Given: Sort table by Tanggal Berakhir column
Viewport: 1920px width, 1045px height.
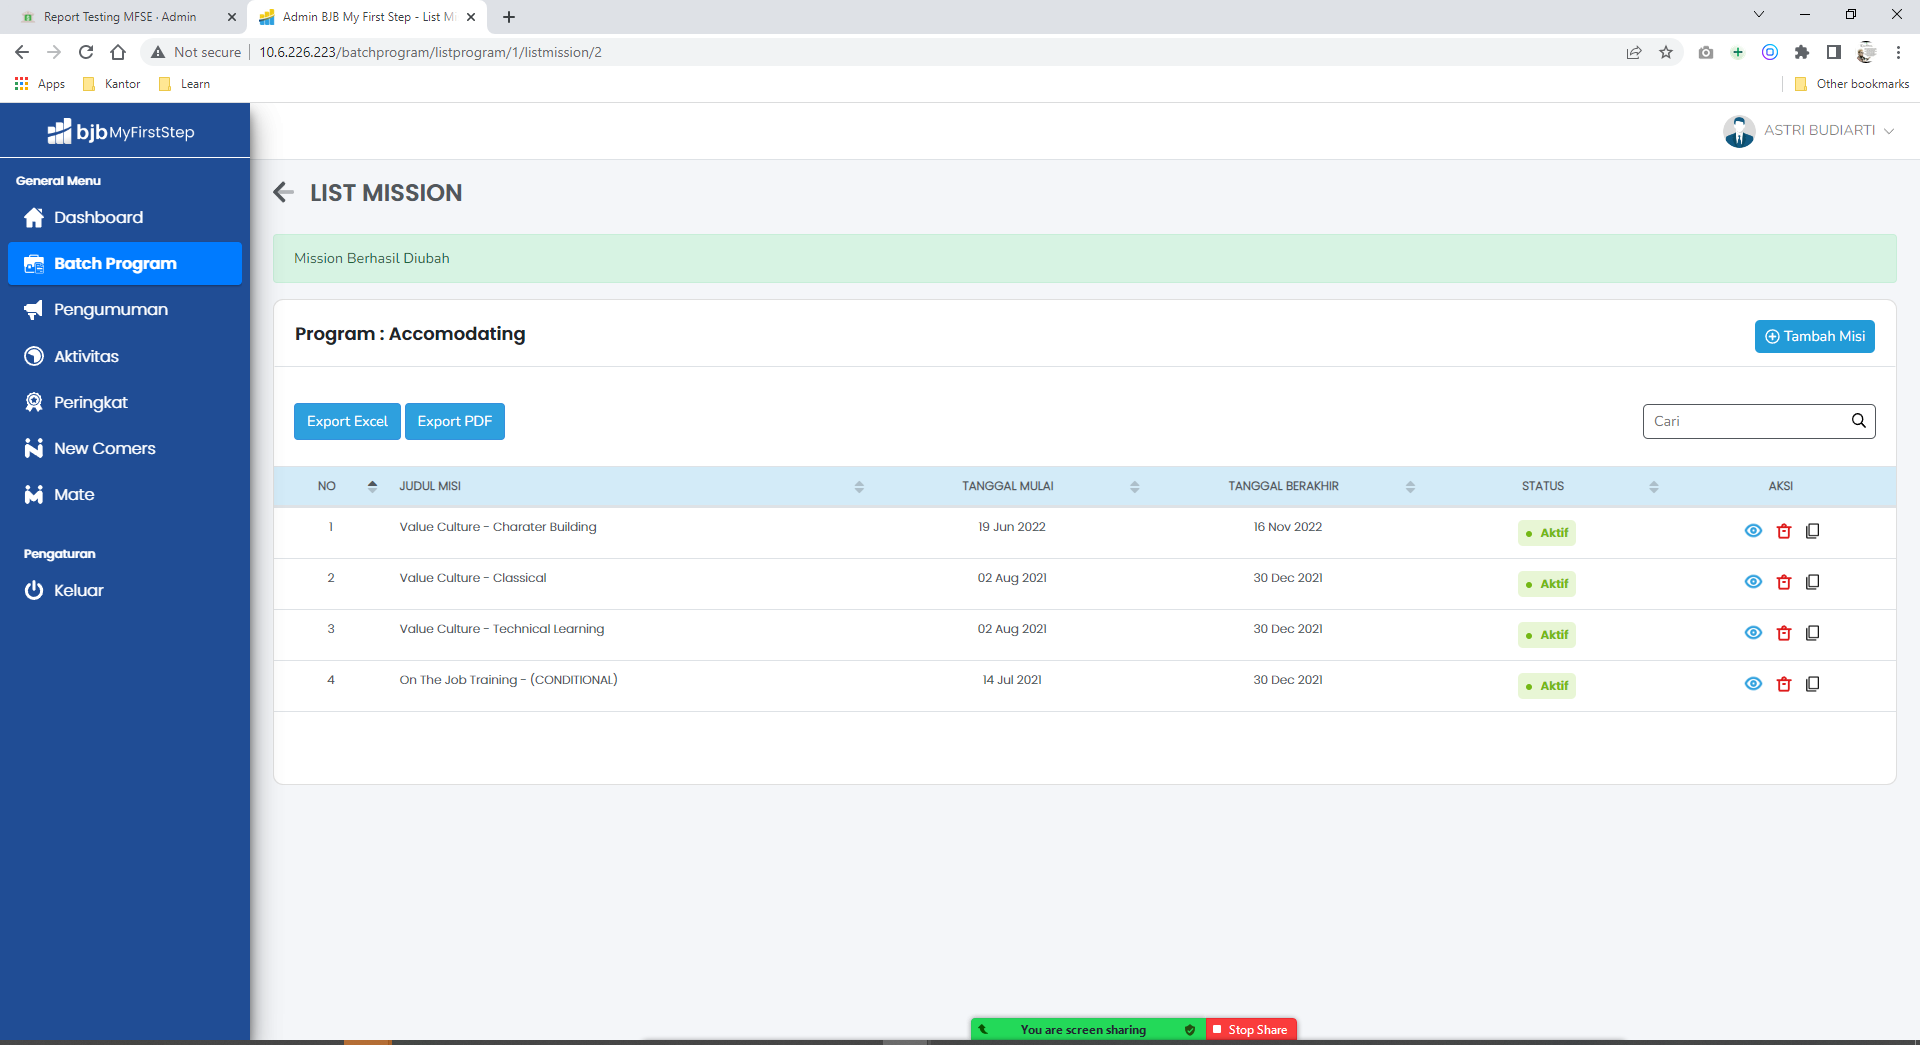Looking at the screenshot, I should (1410, 486).
